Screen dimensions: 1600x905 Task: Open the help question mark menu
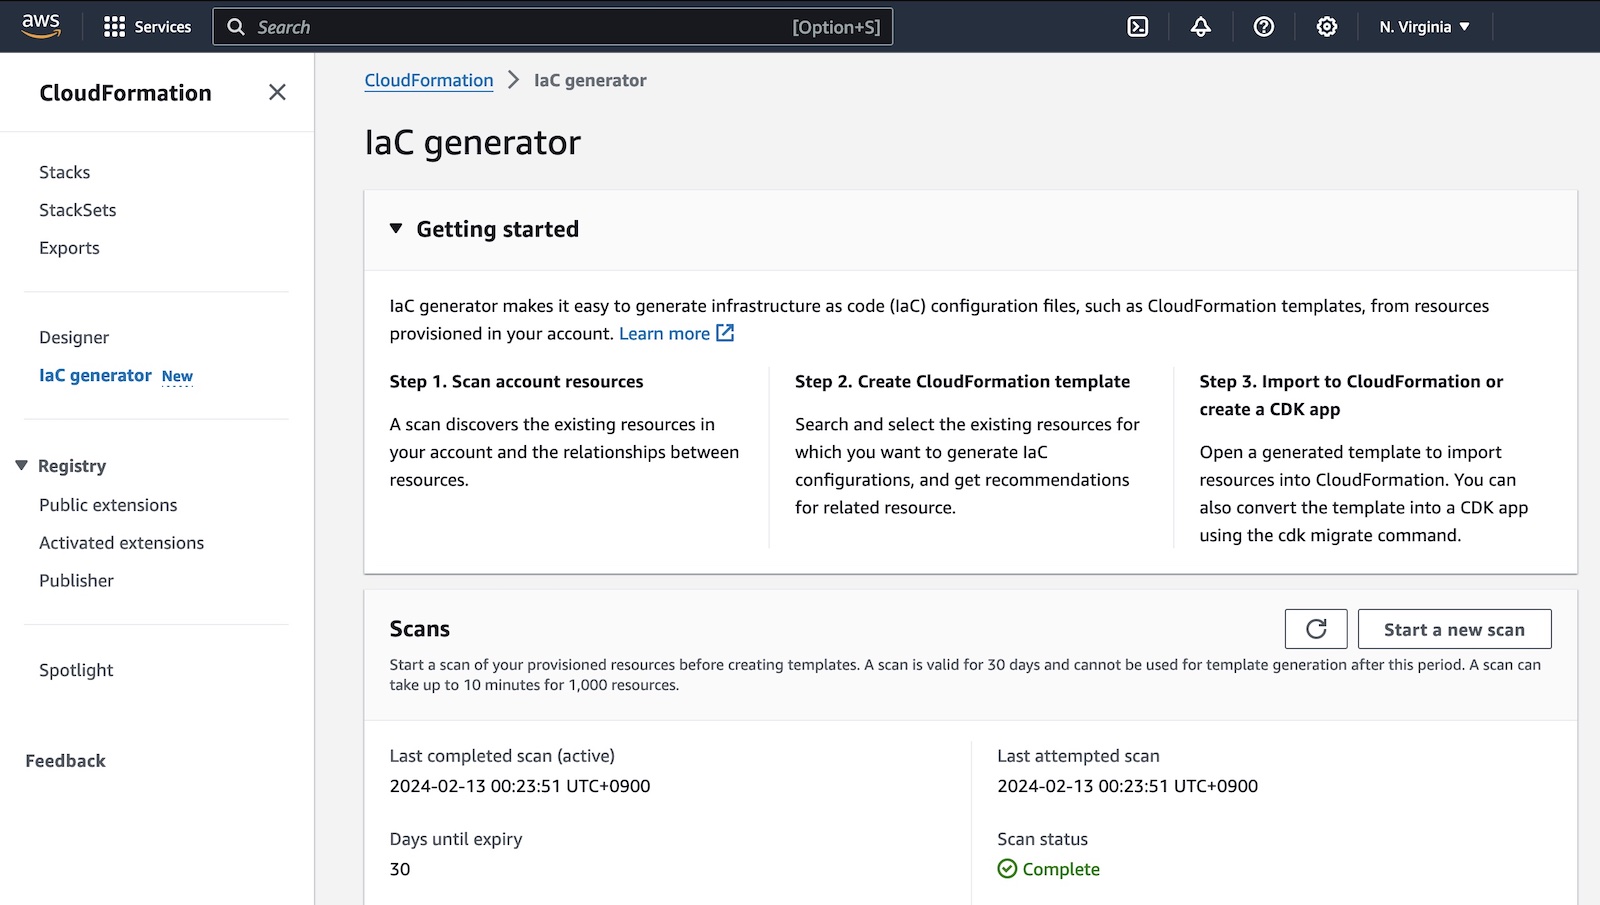(1264, 27)
